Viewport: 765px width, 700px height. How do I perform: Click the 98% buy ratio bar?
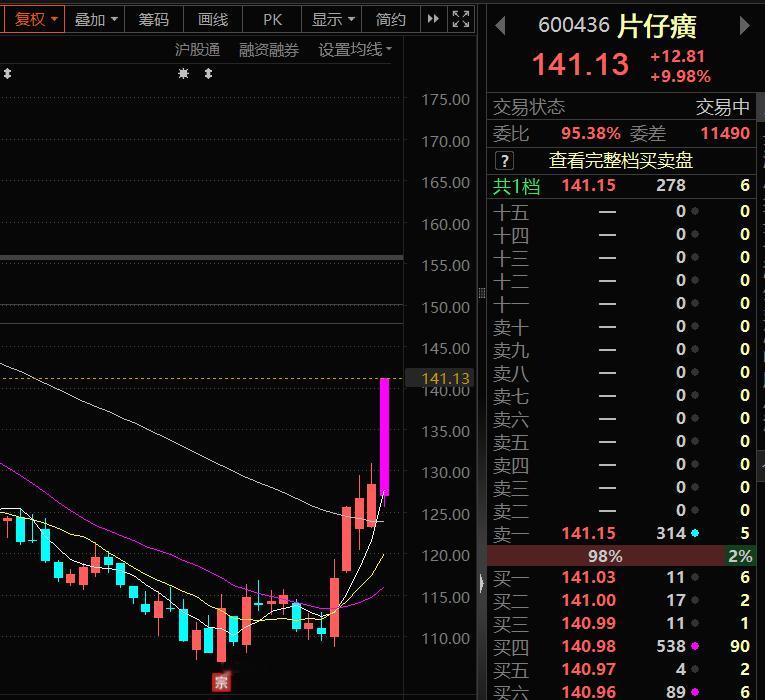(605, 556)
